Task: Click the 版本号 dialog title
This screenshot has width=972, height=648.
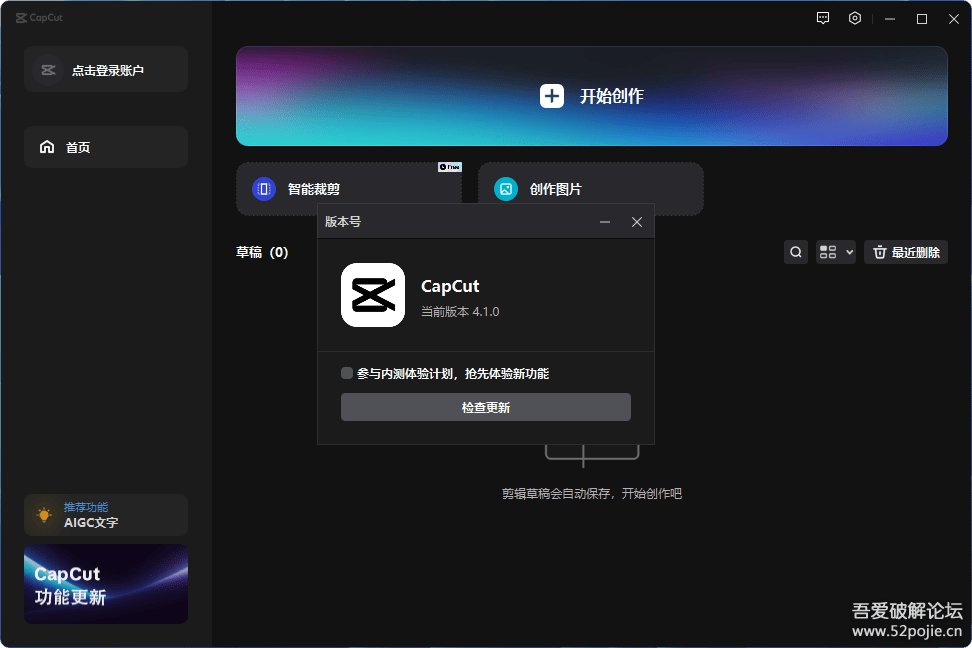Action: [x=343, y=222]
